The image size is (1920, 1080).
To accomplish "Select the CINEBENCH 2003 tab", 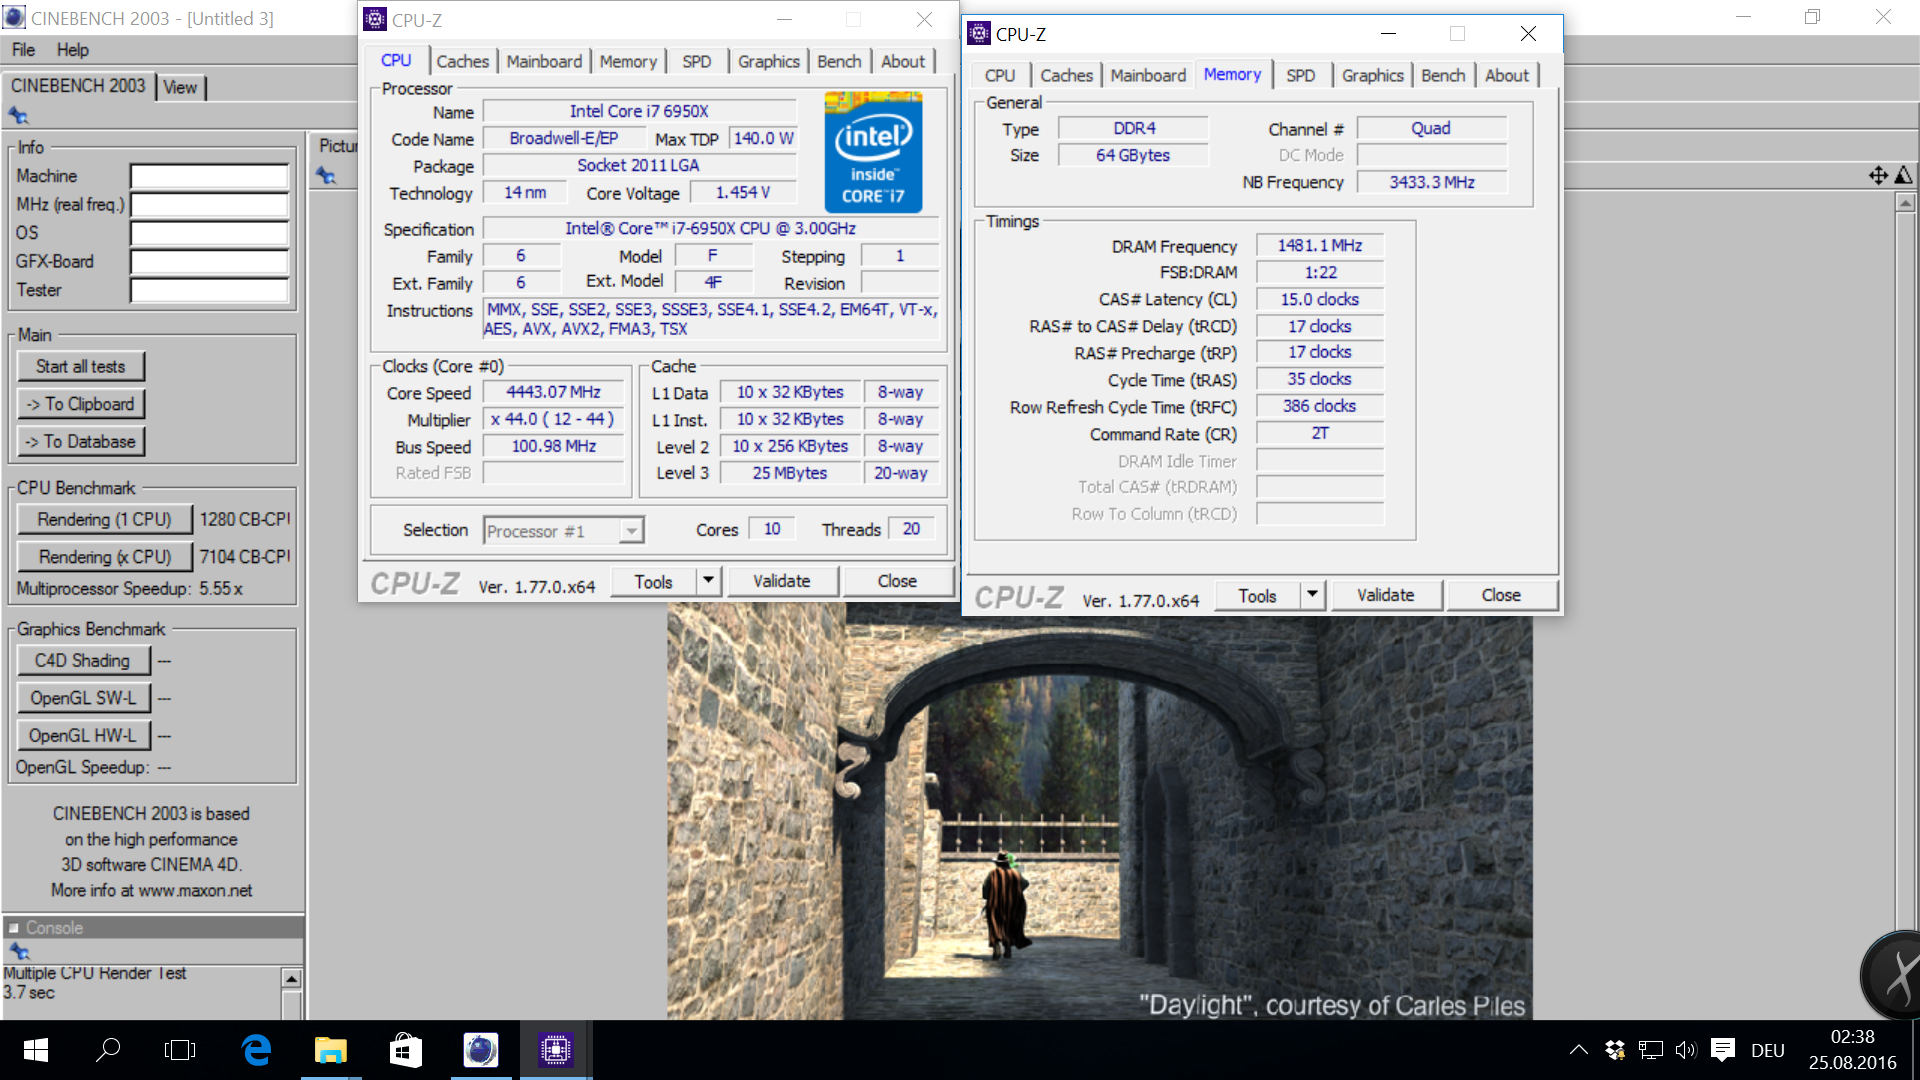I will 78,86.
